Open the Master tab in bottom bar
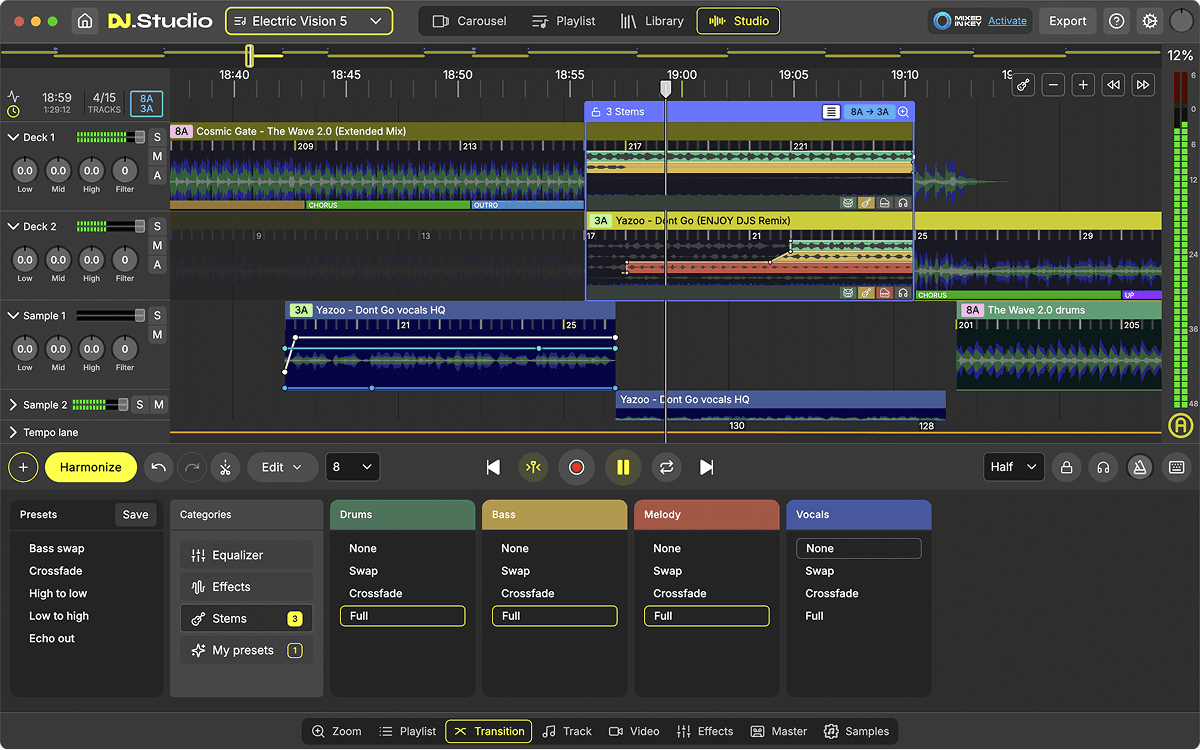Screen dimensions: 1200x750 tap(778, 731)
